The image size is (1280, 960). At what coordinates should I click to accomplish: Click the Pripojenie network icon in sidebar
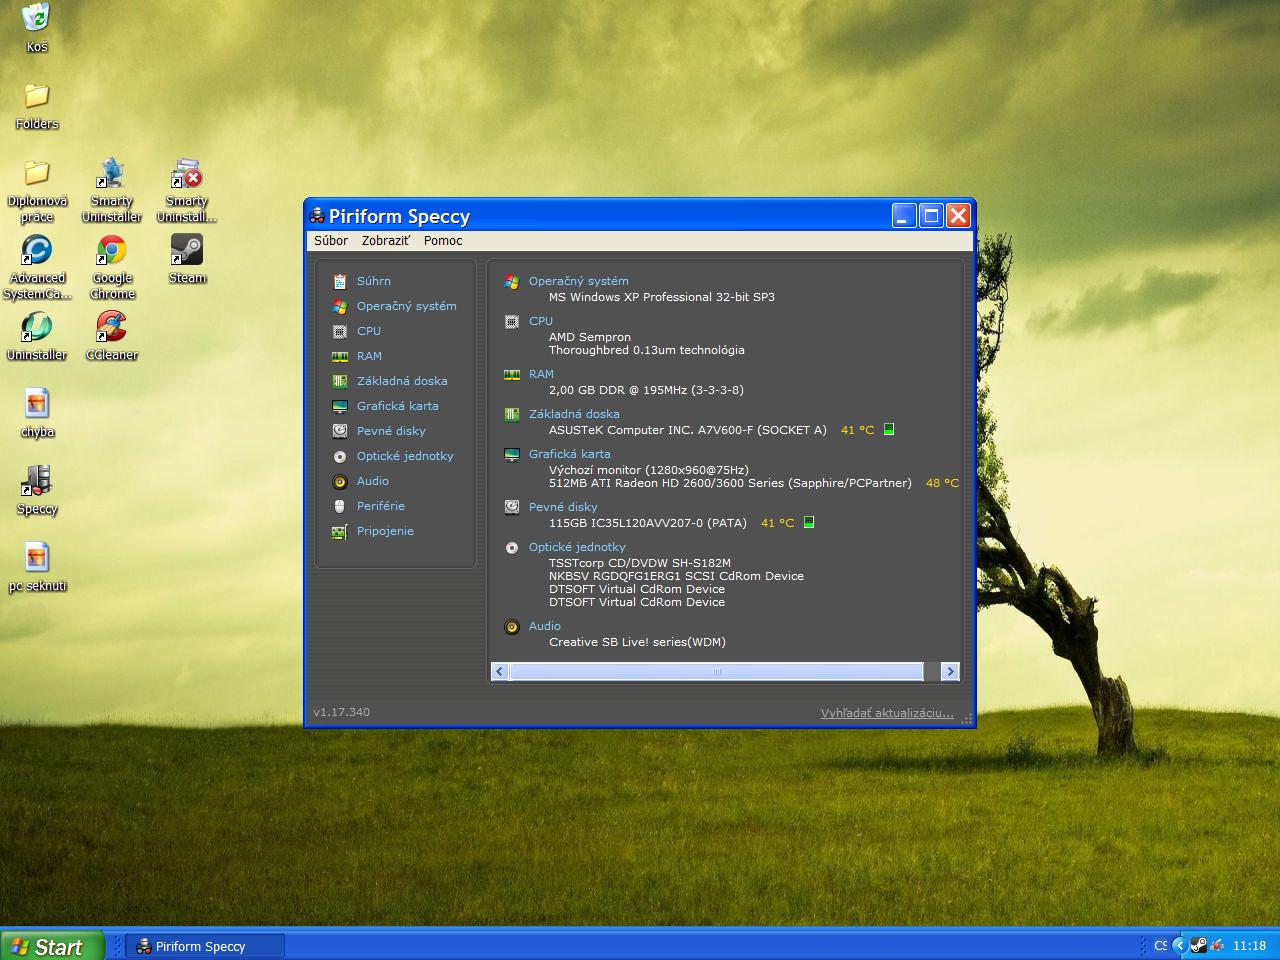340,531
